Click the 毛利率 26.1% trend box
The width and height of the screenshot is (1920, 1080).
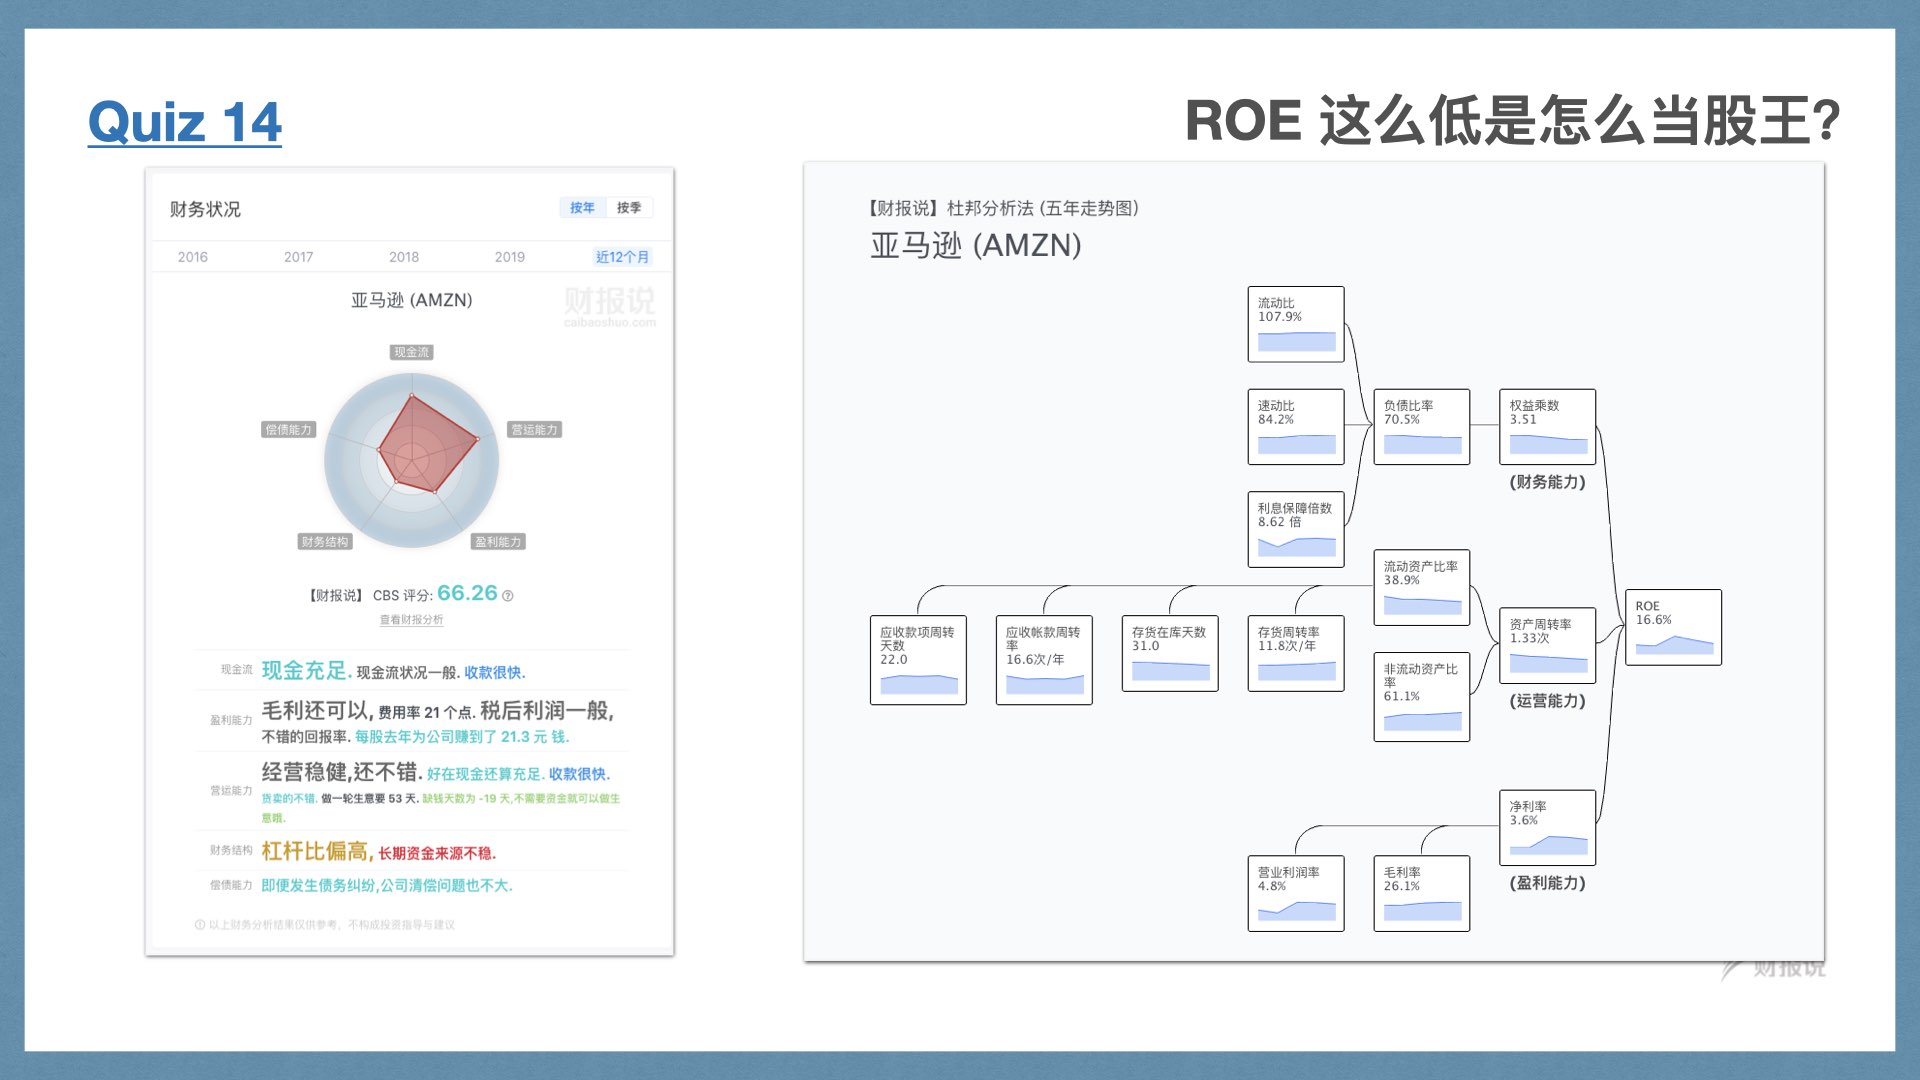(x=1421, y=893)
